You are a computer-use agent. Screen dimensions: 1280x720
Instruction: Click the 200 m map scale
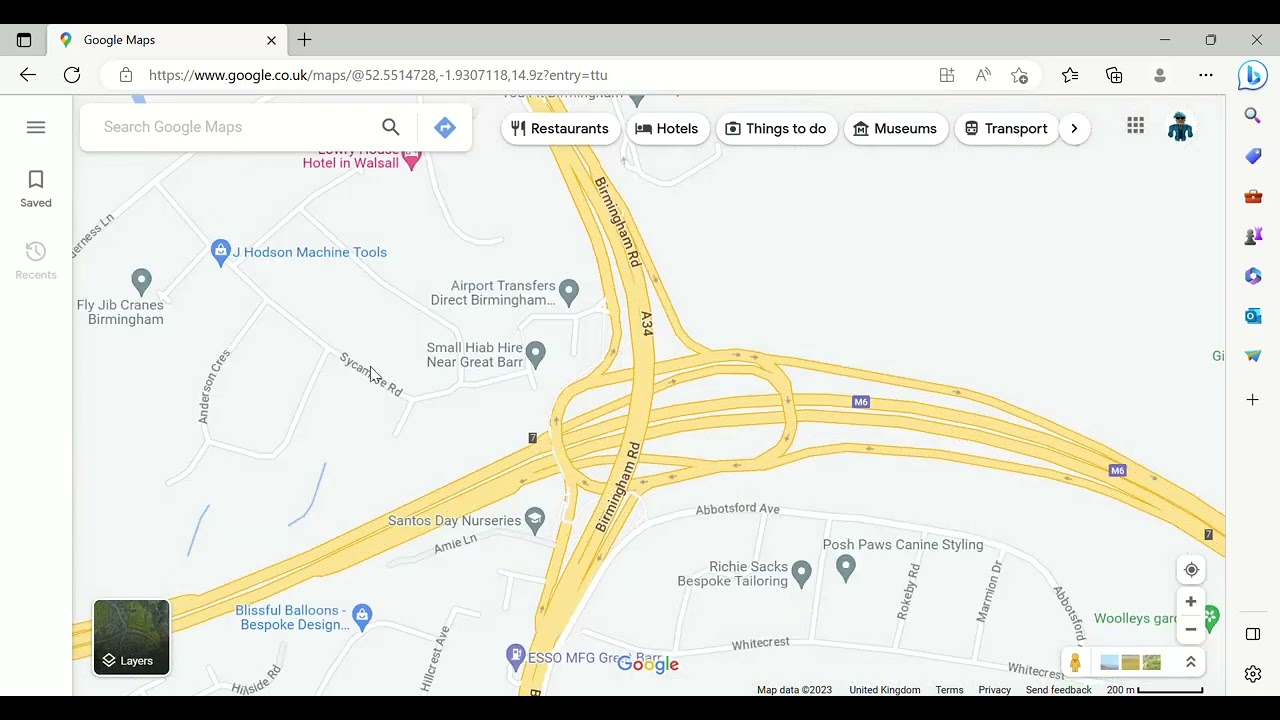[1155, 690]
